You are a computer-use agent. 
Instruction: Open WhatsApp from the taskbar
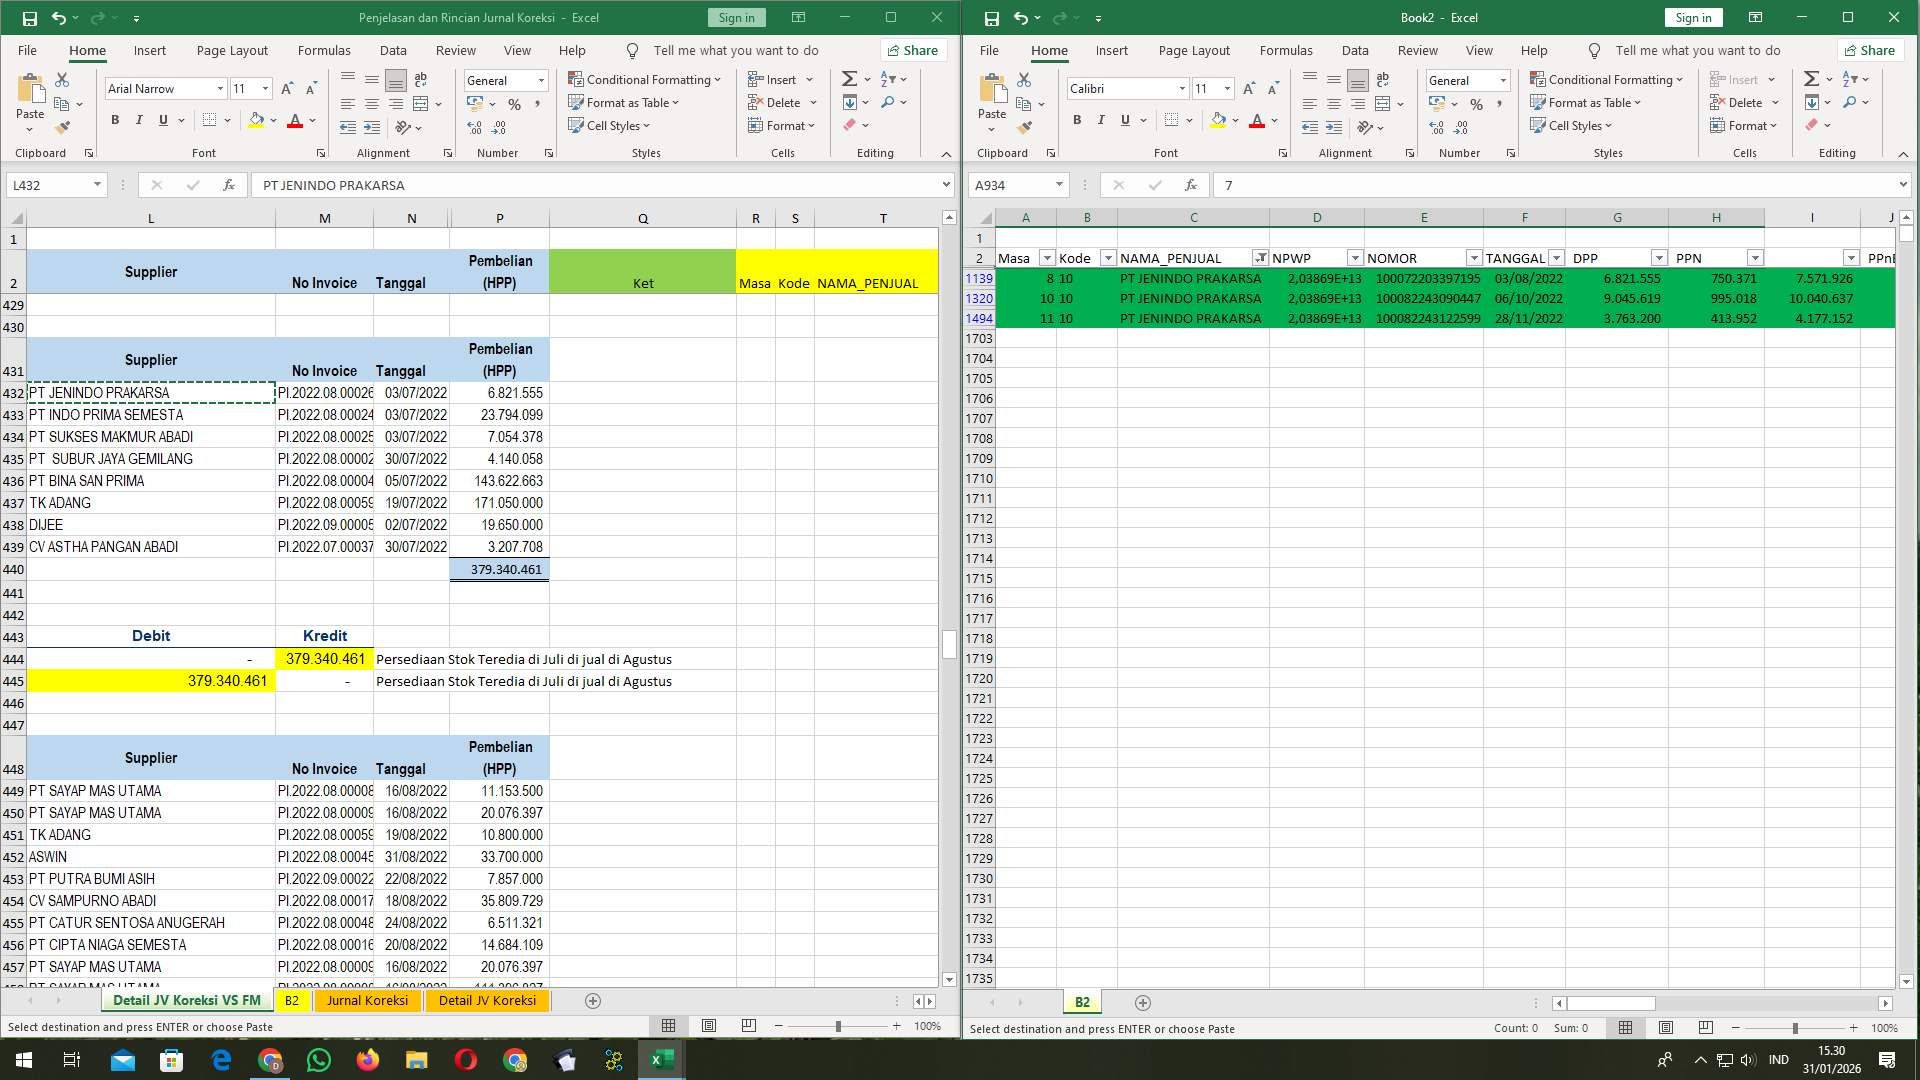tap(318, 1059)
